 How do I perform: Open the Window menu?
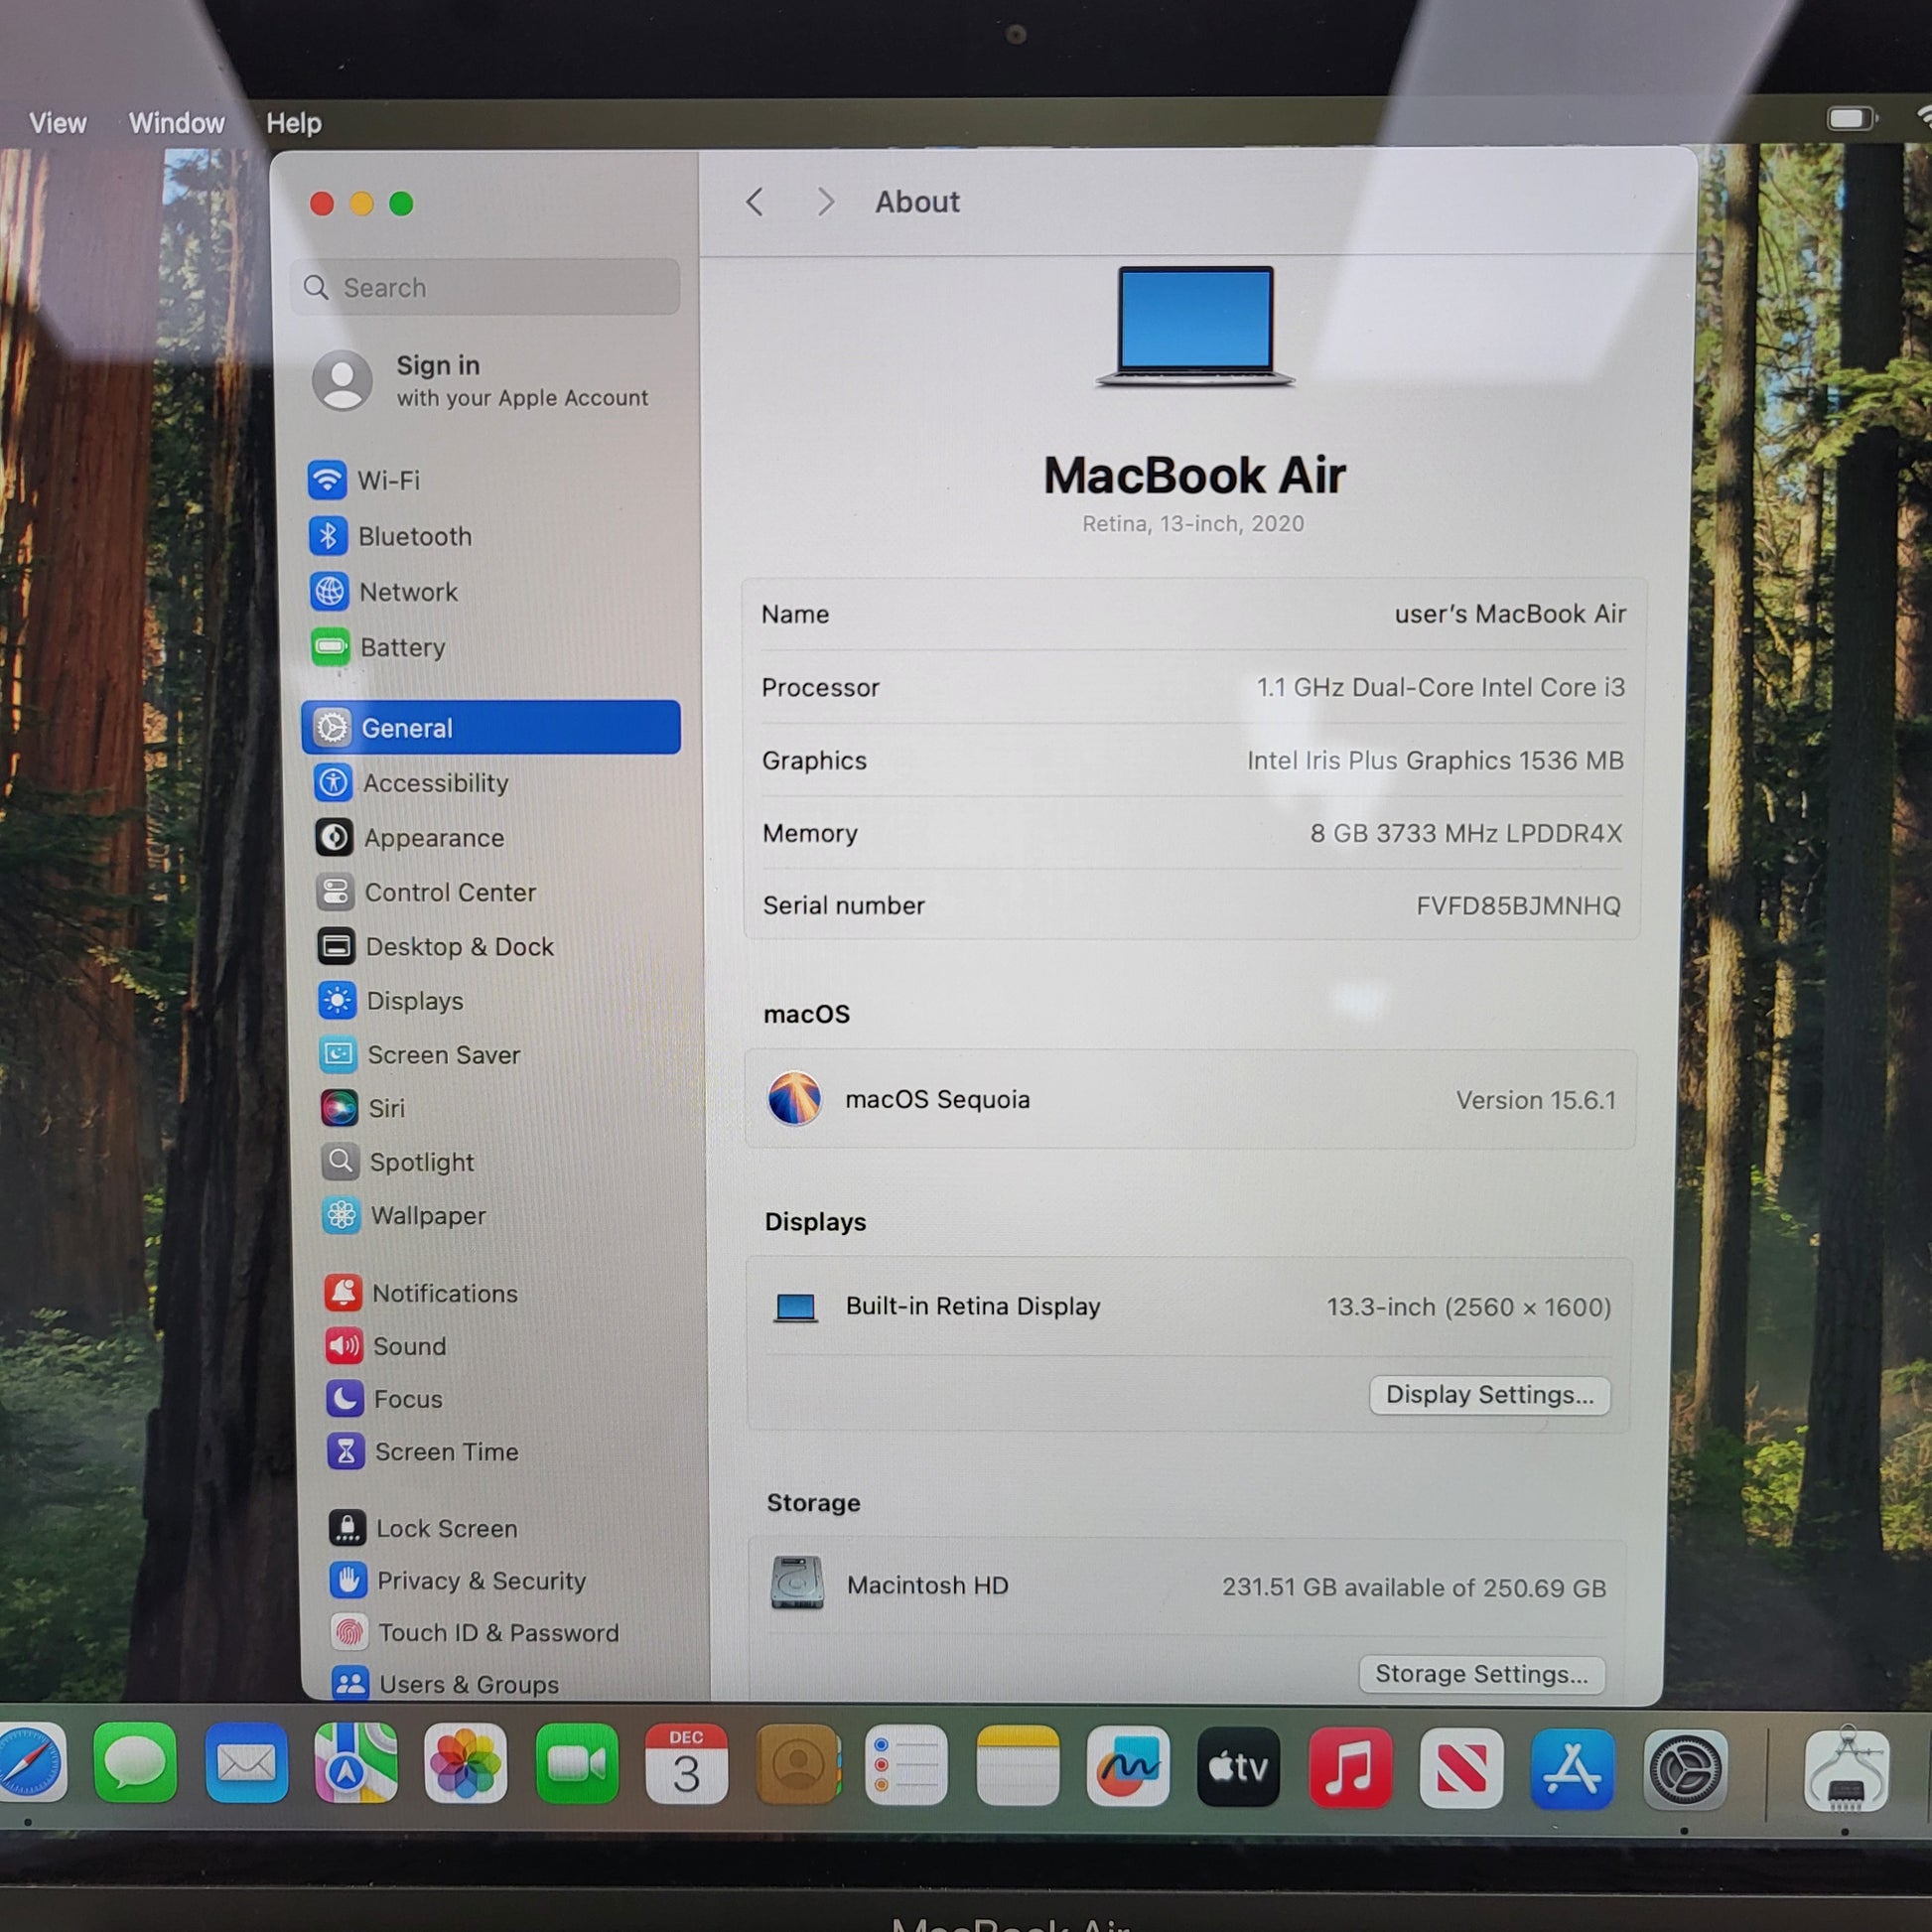pyautogui.click(x=176, y=123)
